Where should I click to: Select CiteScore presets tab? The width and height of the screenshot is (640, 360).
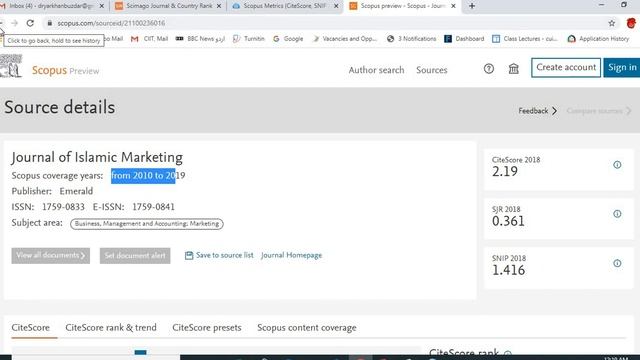coord(207,328)
